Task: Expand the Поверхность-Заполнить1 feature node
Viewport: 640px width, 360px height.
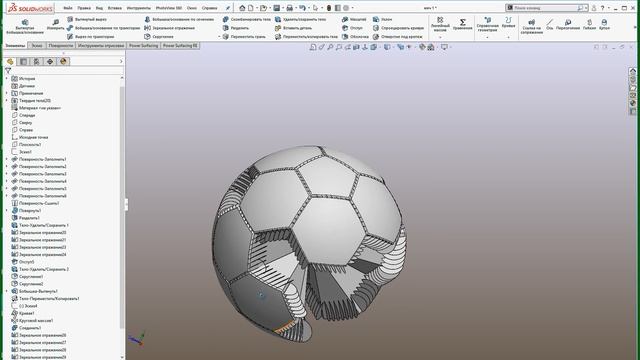Action: (7, 159)
